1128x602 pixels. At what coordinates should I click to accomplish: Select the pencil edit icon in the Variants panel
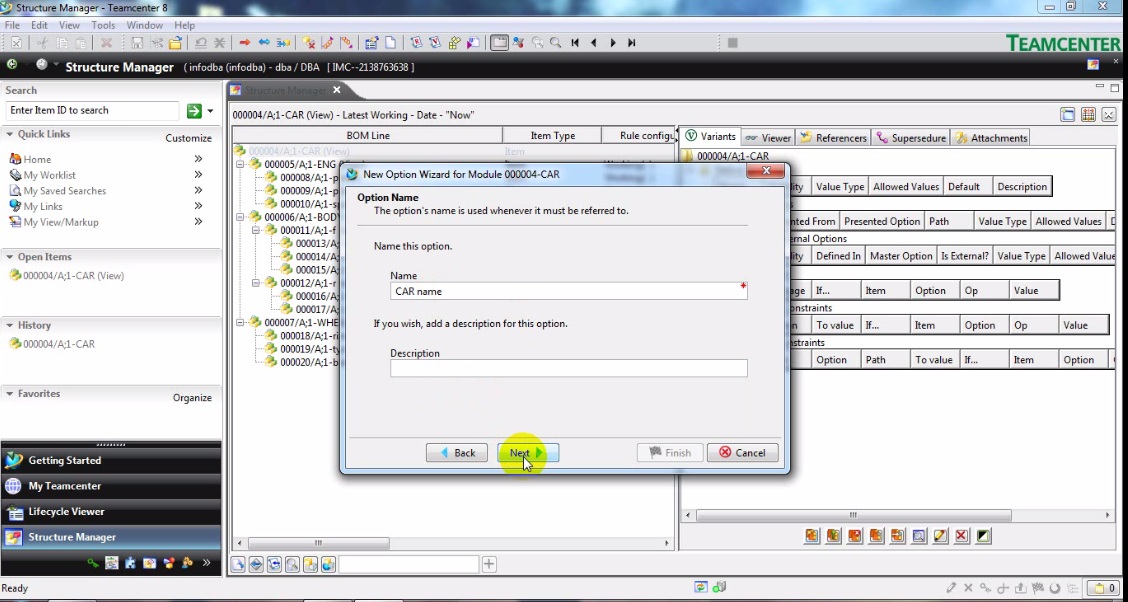(x=940, y=536)
